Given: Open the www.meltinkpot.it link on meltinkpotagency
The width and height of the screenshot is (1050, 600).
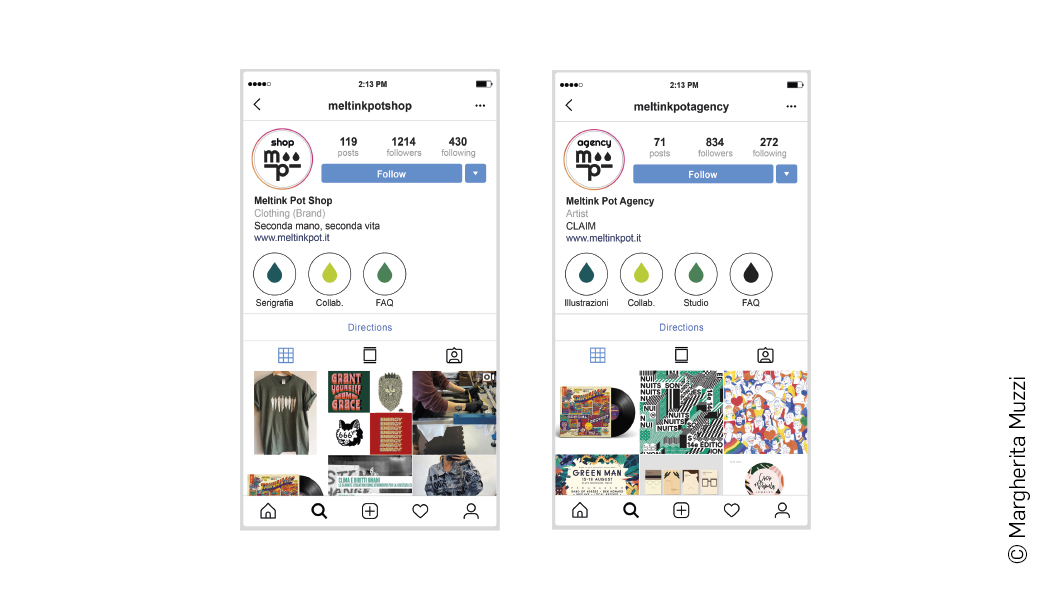Looking at the screenshot, I should (603, 238).
